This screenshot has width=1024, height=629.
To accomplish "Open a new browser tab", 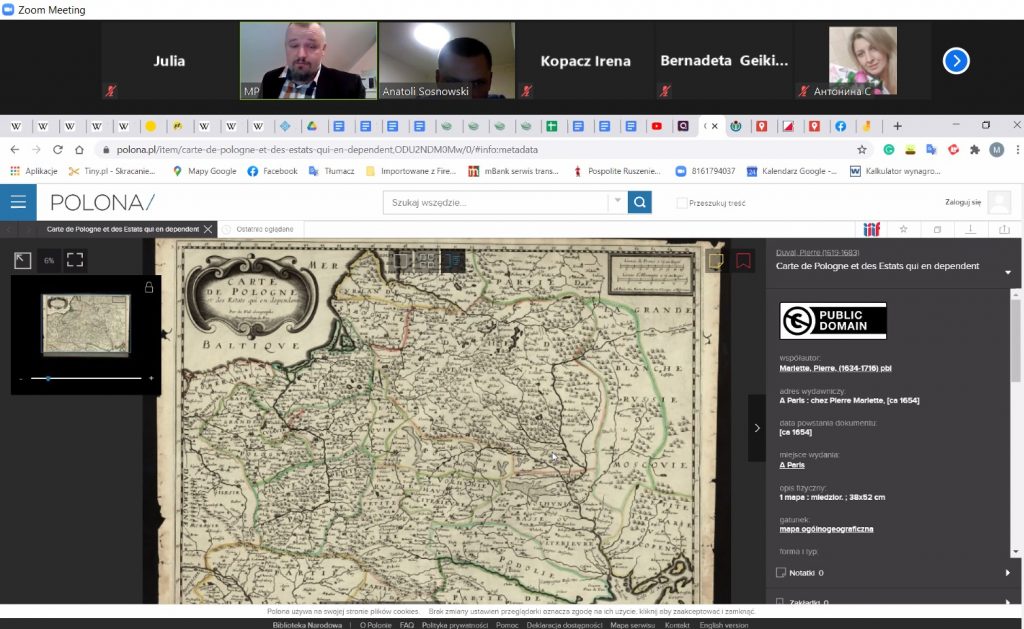I will pyautogui.click(x=897, y=126).
